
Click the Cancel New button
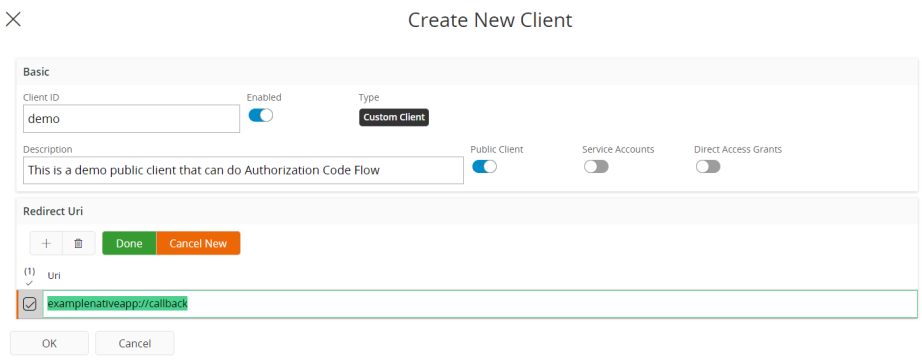point(198,243)
